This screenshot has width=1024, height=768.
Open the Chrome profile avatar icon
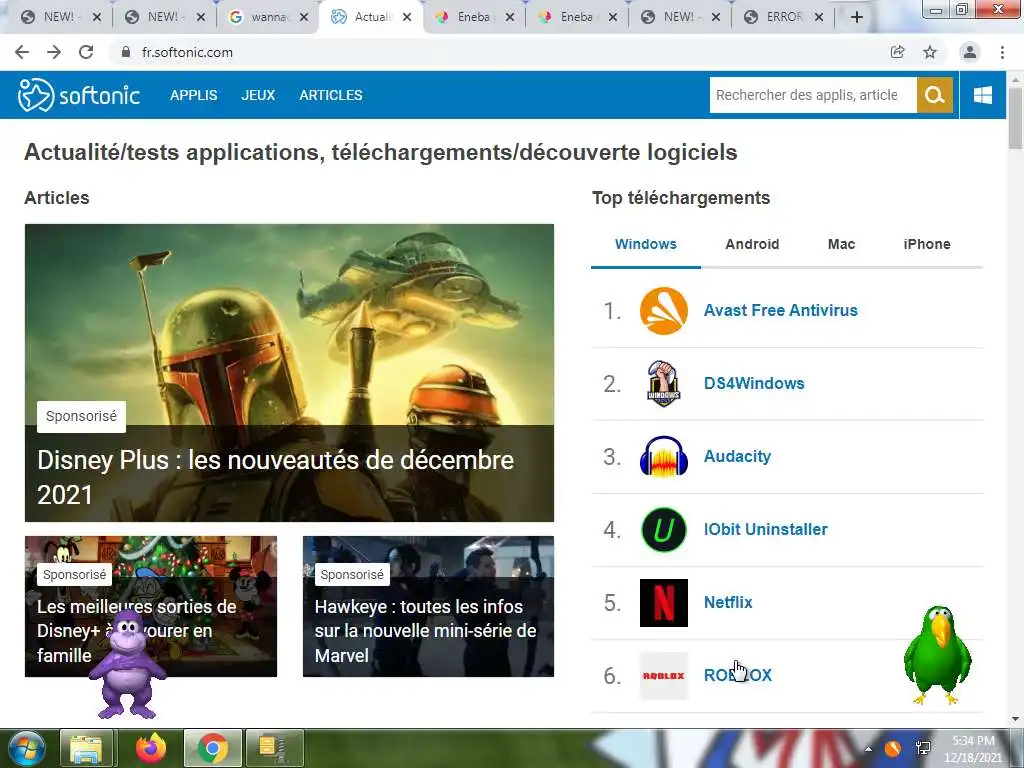970,52
